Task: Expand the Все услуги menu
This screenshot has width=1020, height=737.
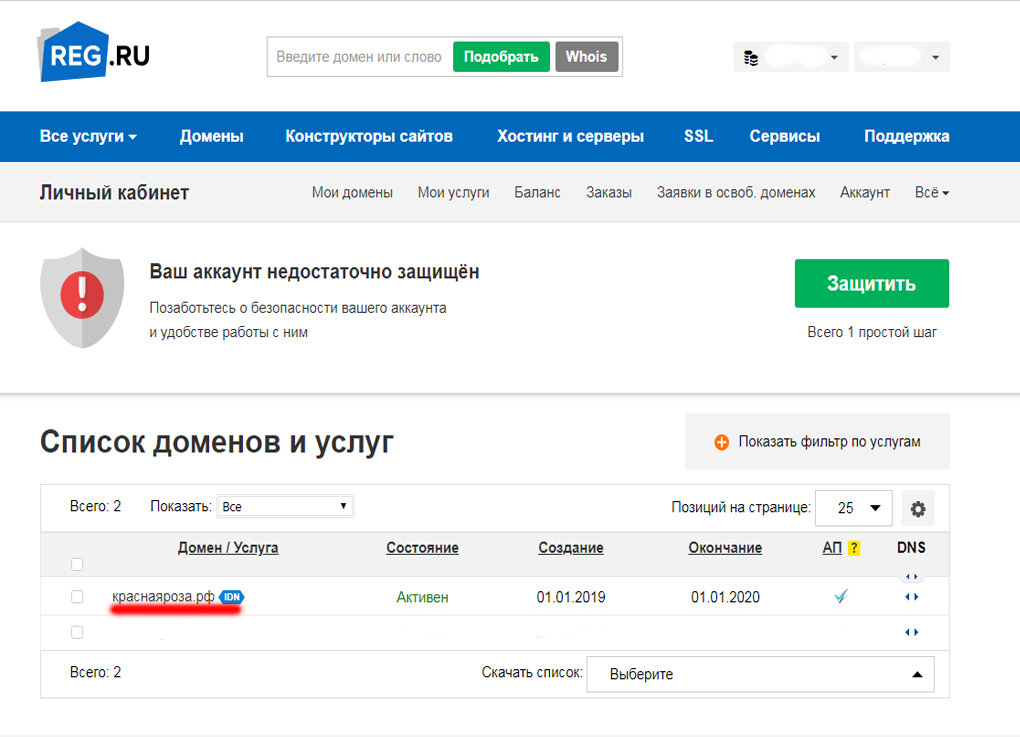Action: point(88,137)
